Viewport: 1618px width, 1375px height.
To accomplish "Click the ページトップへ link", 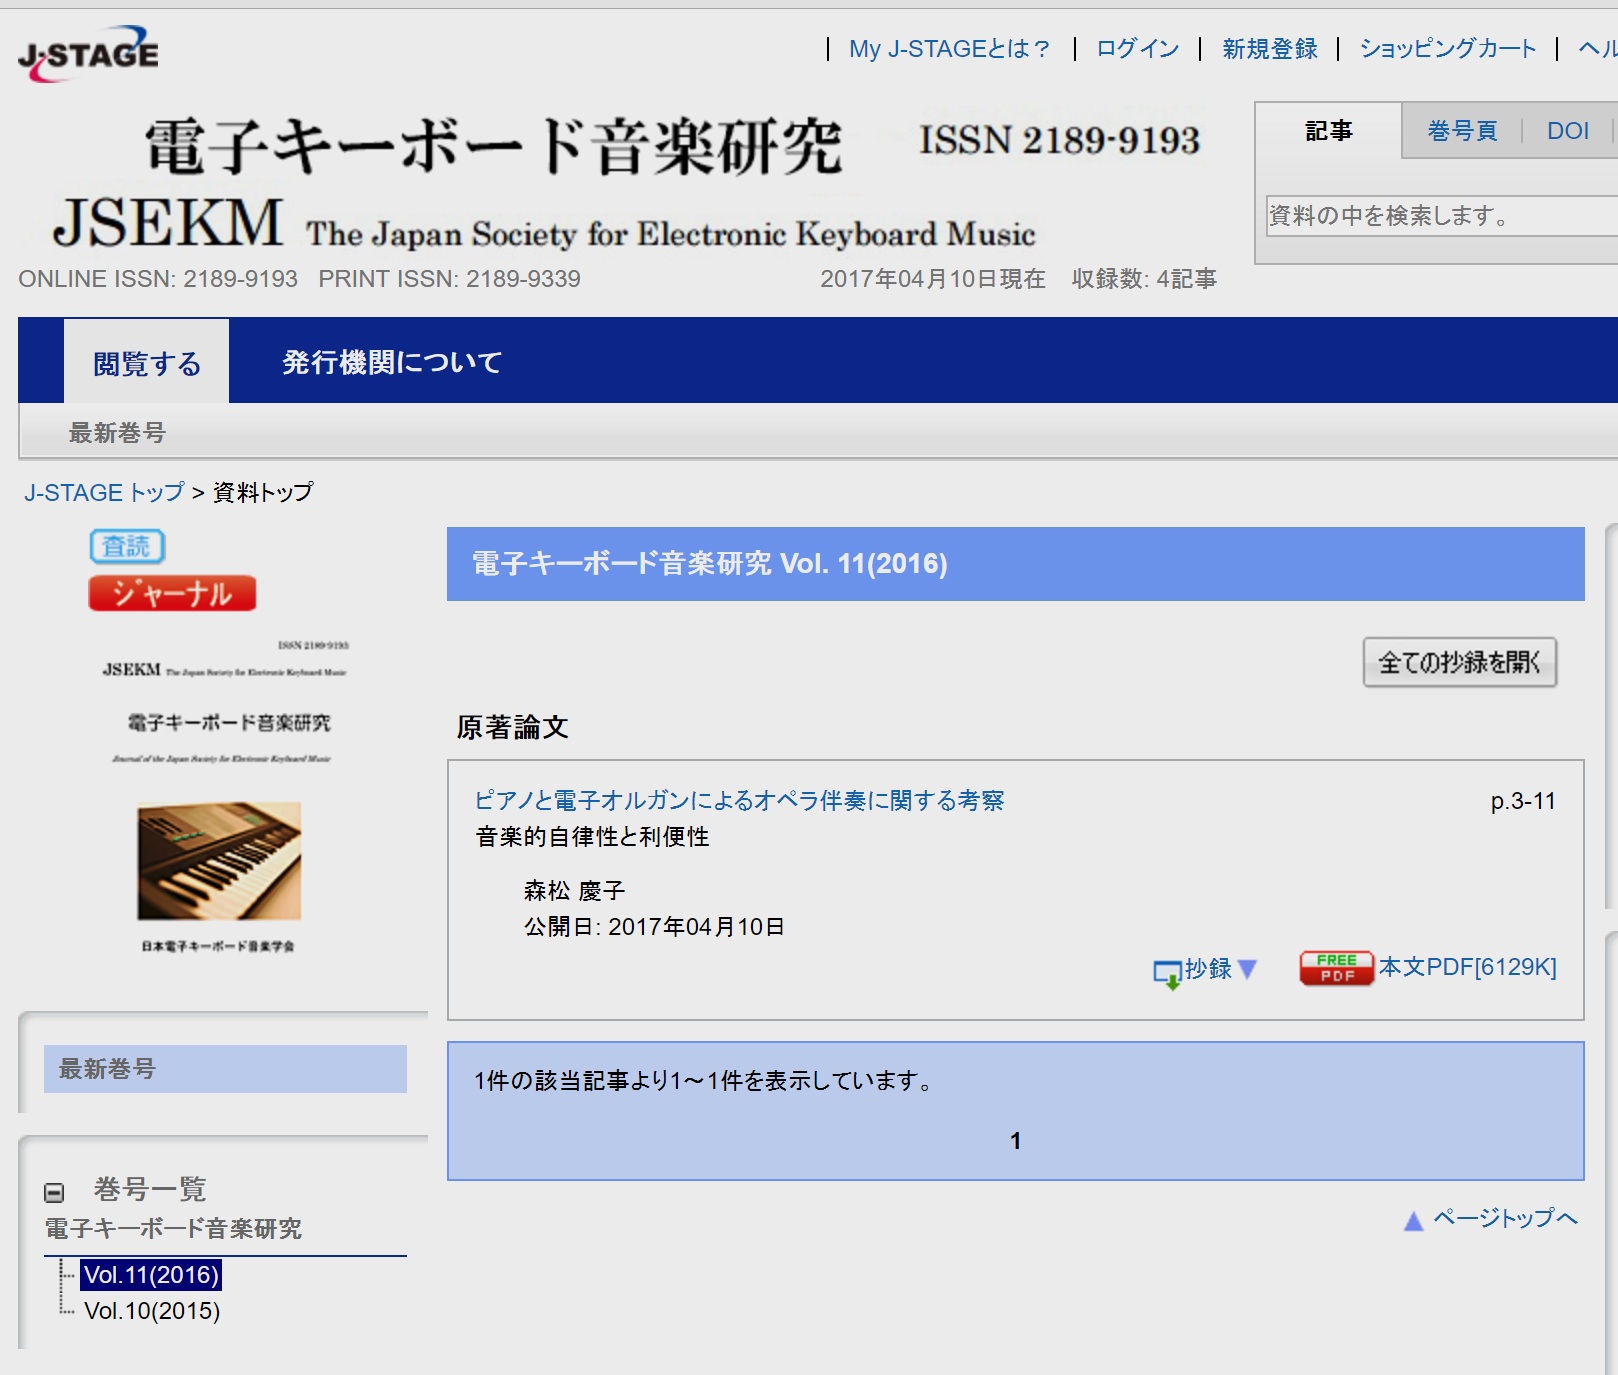I will [1505, 1218].
